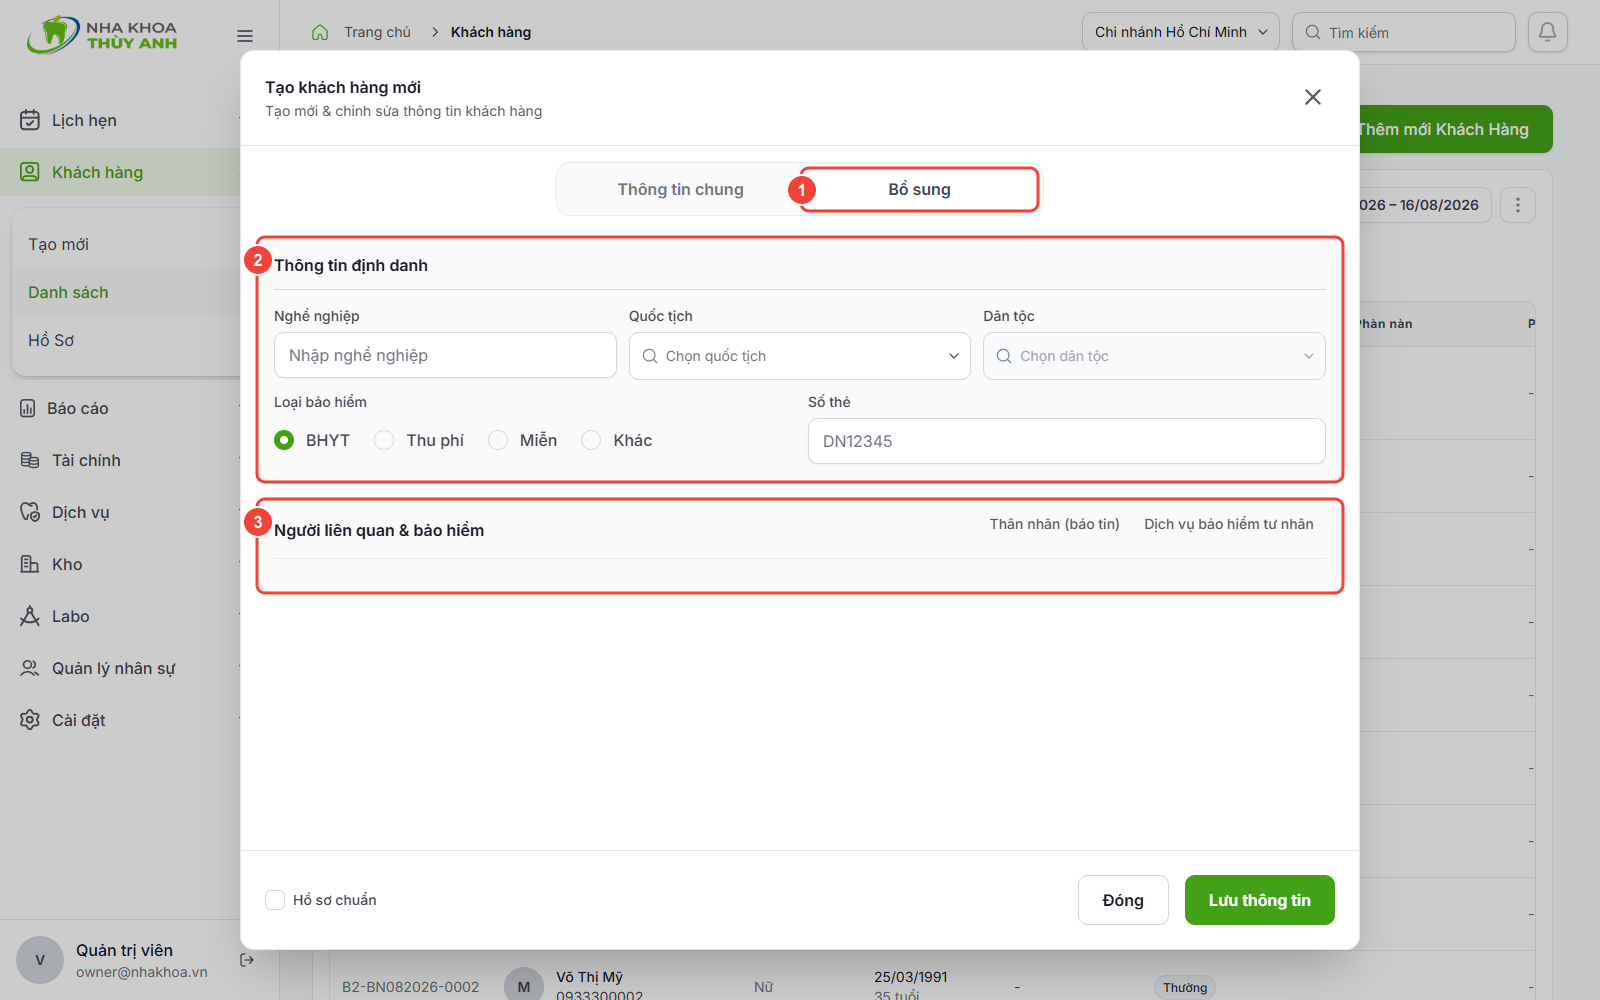Viewport: 1600px width, 1000px height.
Task: Open the Danh sách submenu item
Action: pyautogui.click(x=68, y=292)
